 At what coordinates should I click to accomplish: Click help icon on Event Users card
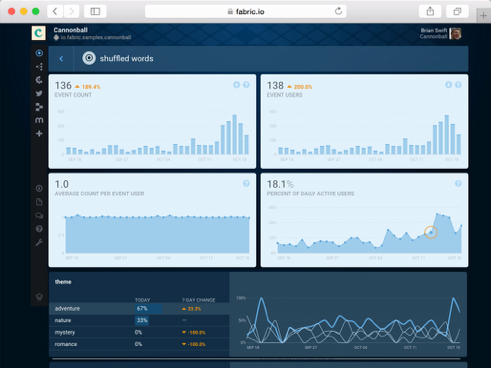(458, 85)
